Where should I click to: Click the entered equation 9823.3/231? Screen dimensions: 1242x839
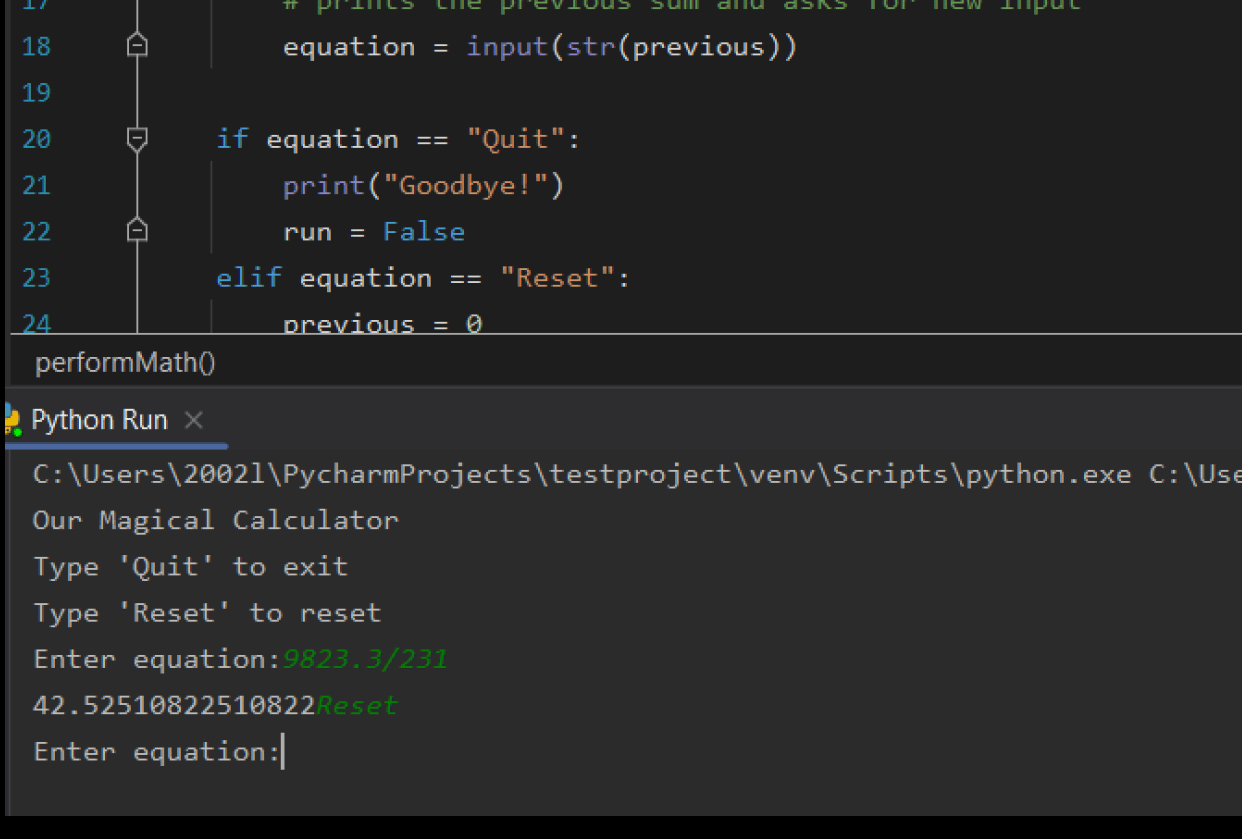point(364,659)
